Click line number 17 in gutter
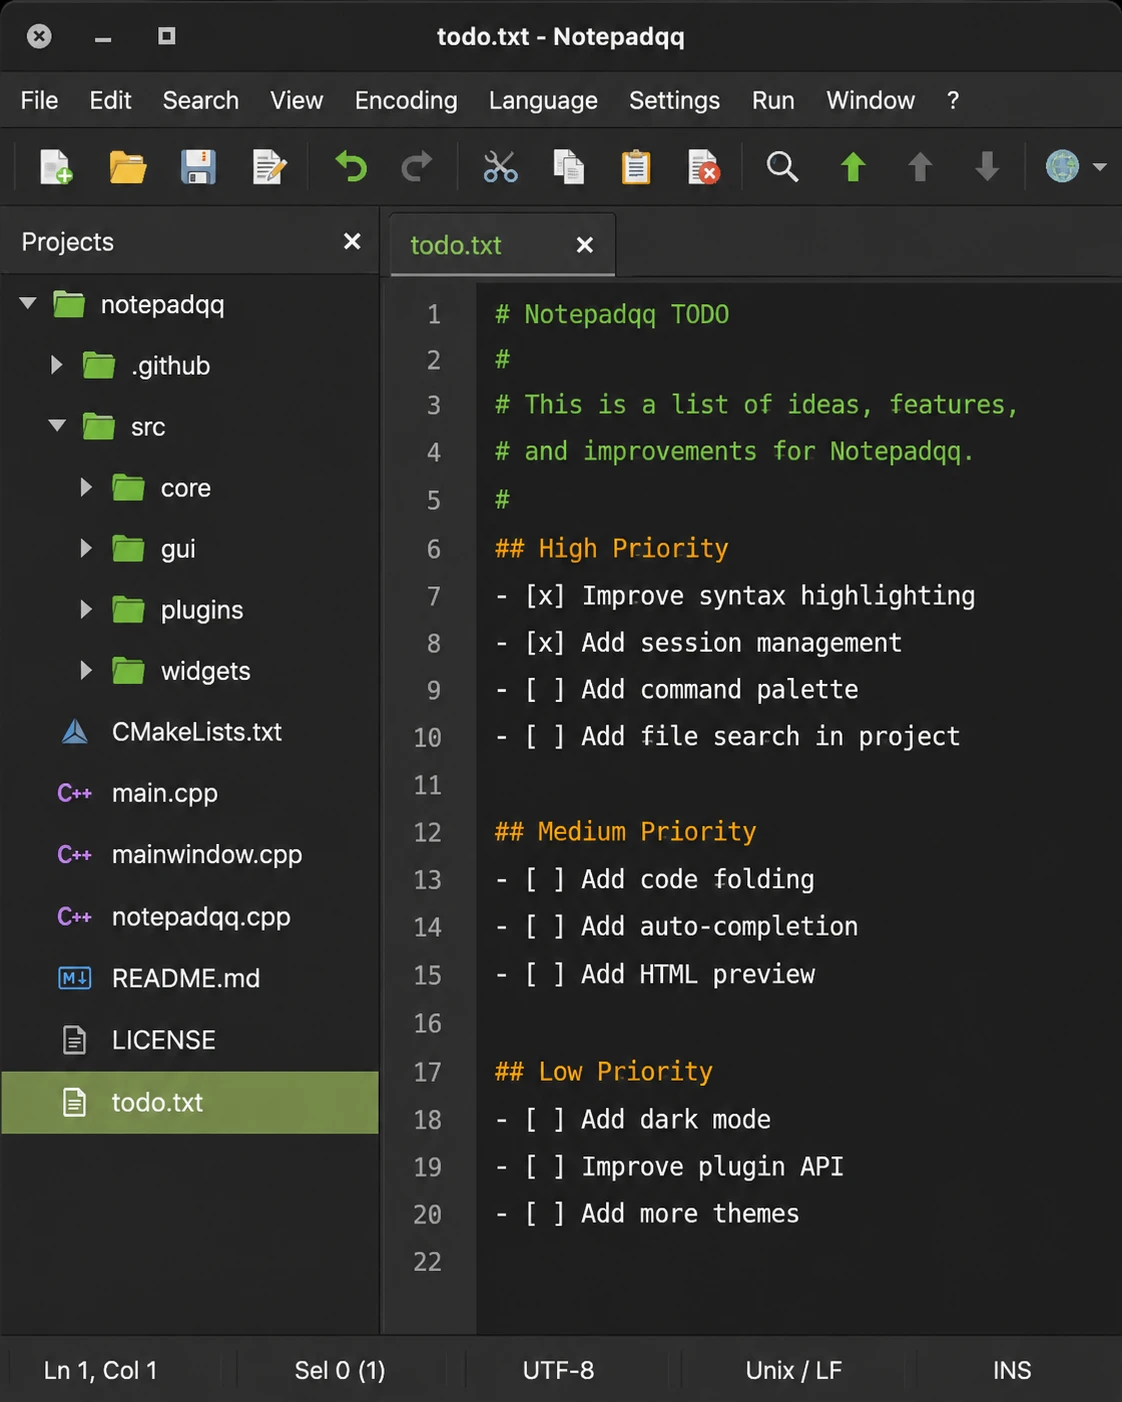The image size is (1122, 1402). click(427, 1072)
